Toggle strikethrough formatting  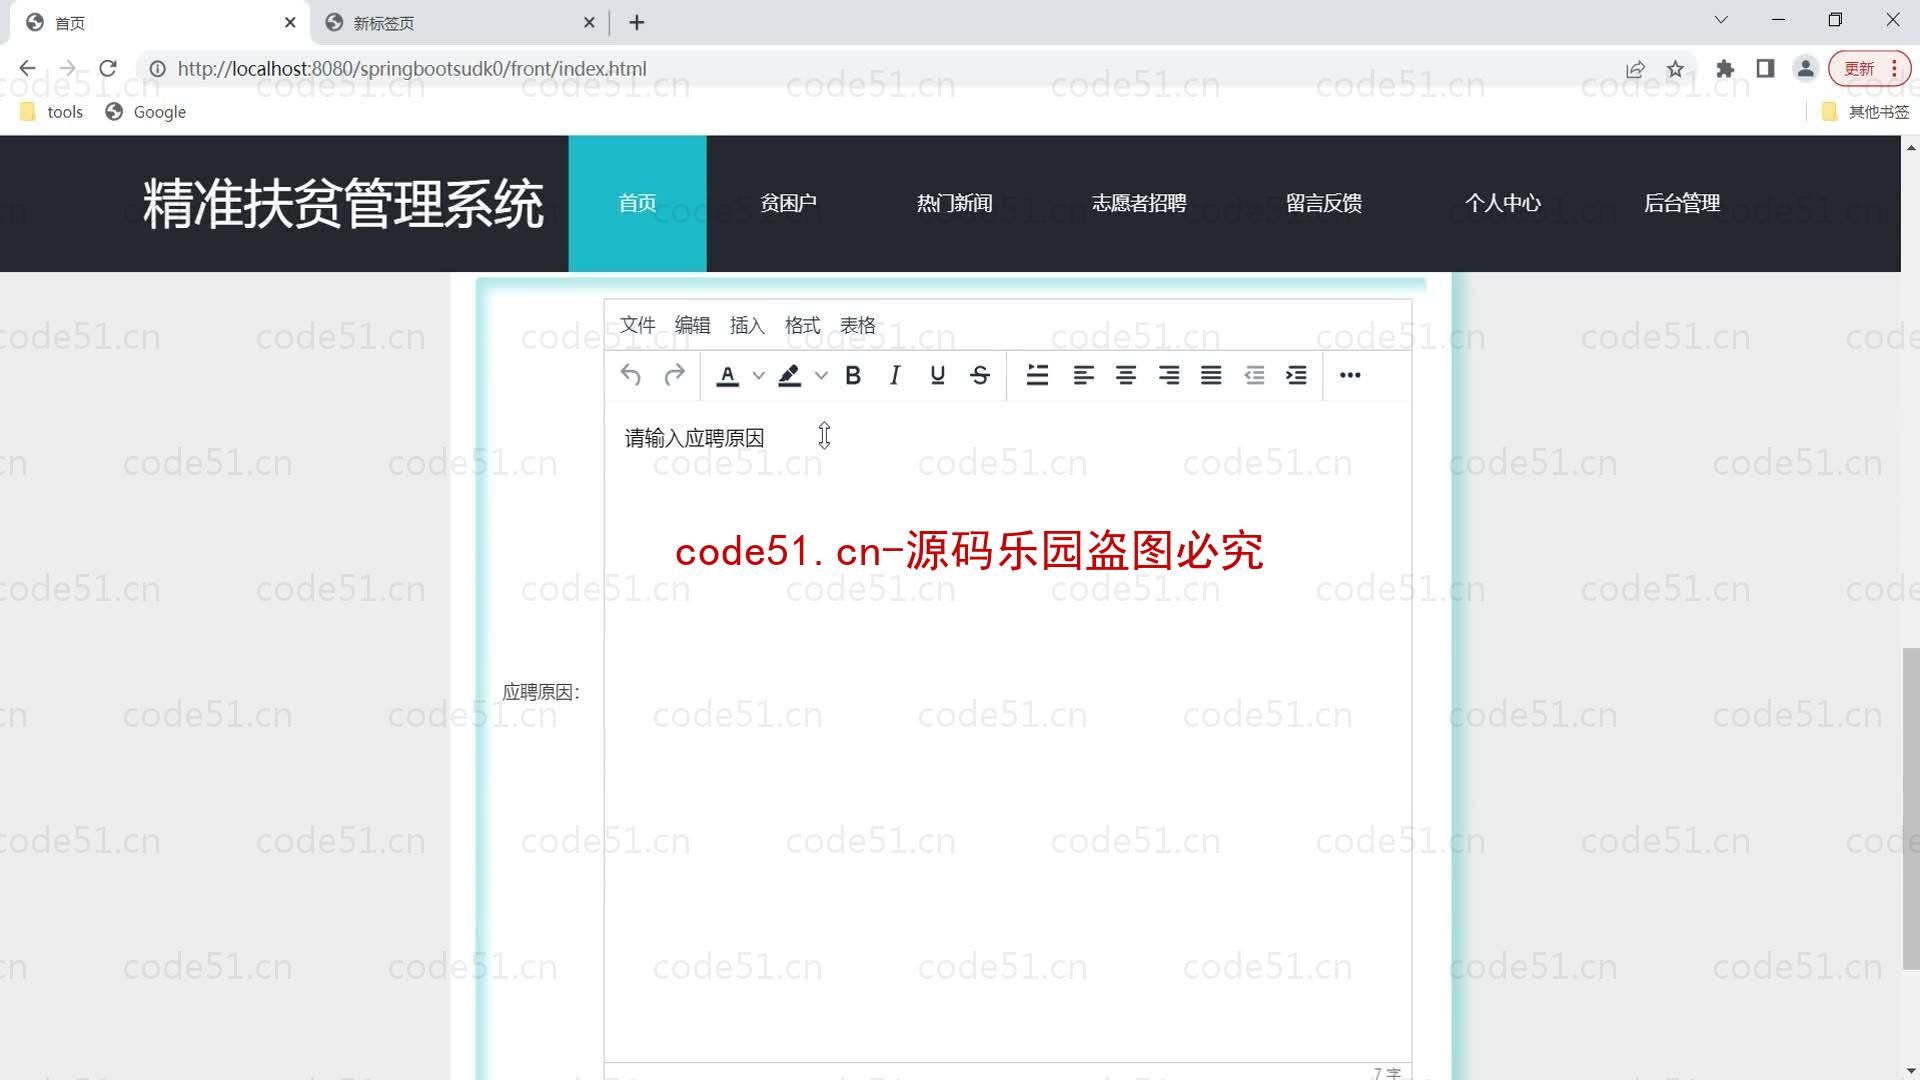point(980,375)
